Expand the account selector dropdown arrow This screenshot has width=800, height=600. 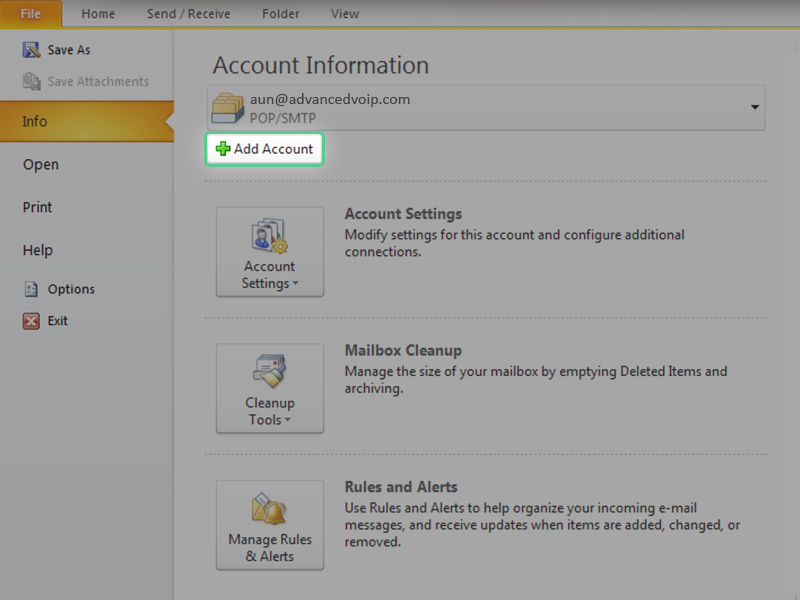click(755, 108)
